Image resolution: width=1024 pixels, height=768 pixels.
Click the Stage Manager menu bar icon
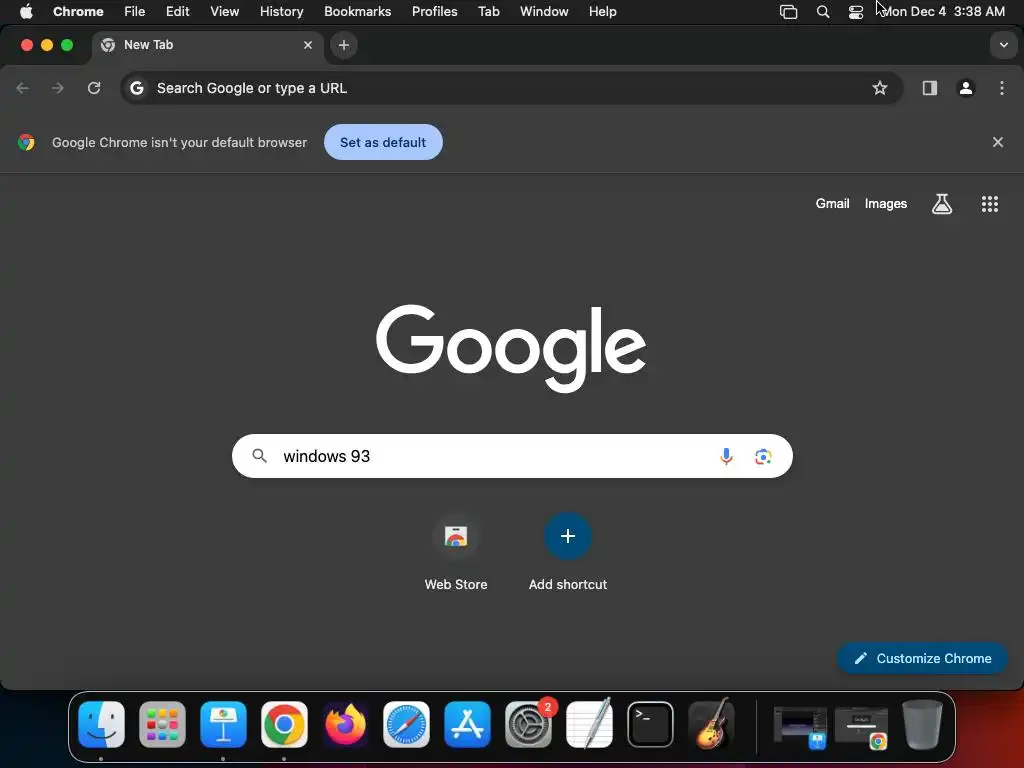[x=788, y=12]
